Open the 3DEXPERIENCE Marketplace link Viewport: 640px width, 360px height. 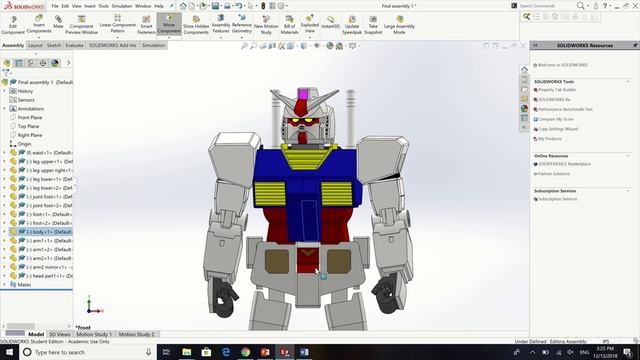[564, 164]
